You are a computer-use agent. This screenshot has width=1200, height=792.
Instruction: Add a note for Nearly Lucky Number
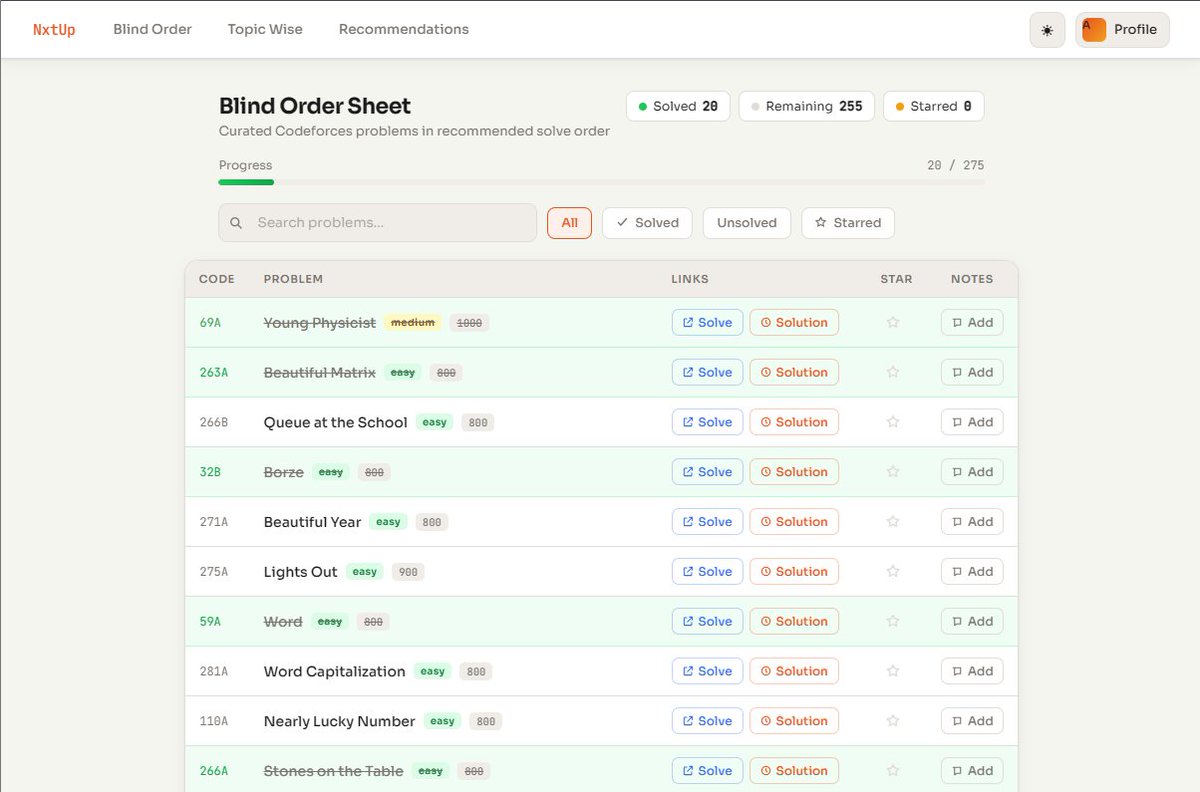click(972, 721)
